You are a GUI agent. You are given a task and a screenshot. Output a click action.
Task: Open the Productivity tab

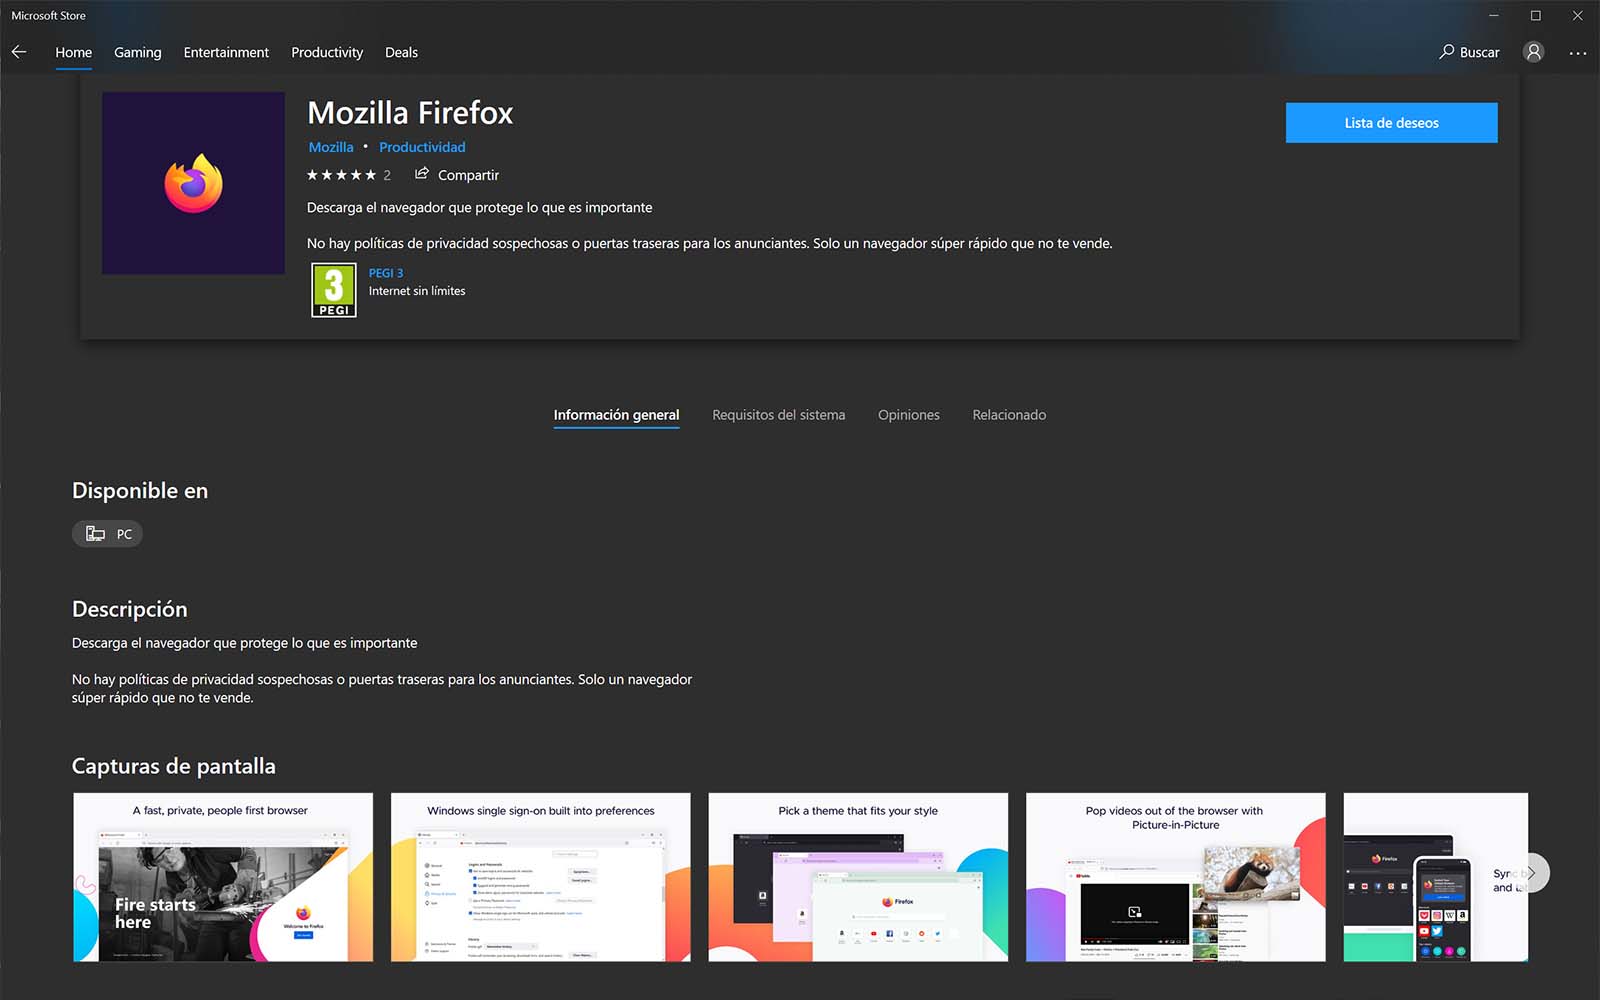click(x=327, y=52)
